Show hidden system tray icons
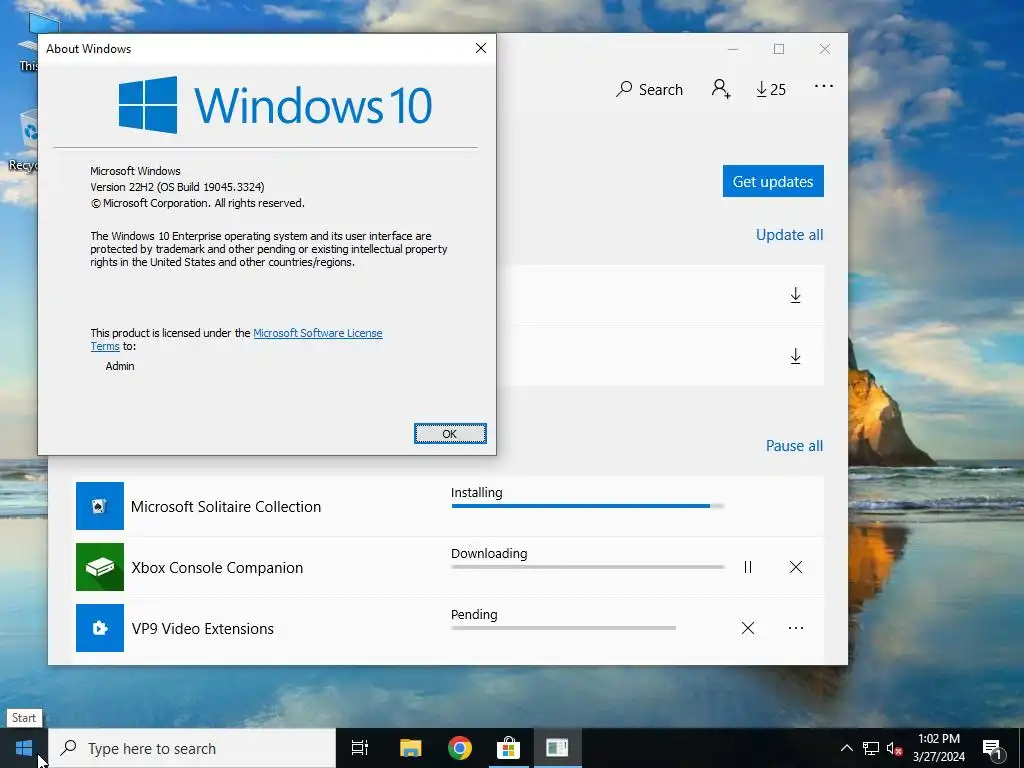This screenshot has width=1024, height=768. [x=846, y=748]
